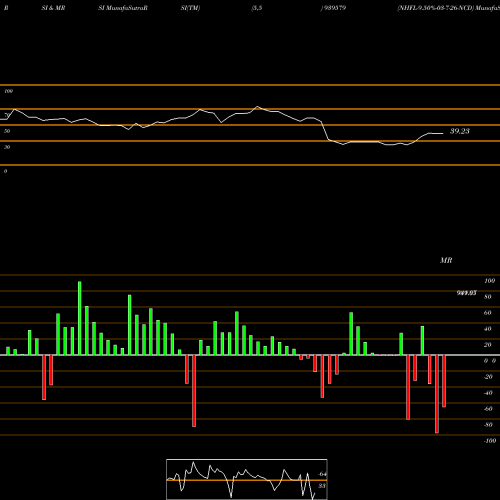
Task: Open the mini RSI overview thumbnail chart
Action: tap(247, 479)
